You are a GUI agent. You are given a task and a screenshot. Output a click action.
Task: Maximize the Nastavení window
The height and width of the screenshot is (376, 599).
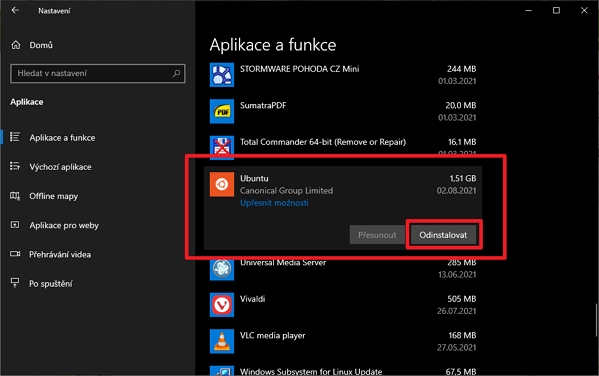(556, 10)
